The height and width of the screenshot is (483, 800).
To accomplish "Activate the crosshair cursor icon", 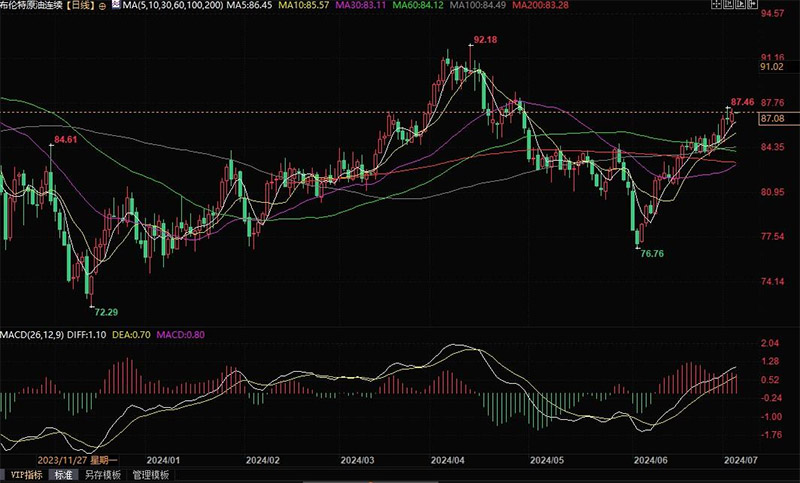I will pyautogui.click(x=716, y=4).
